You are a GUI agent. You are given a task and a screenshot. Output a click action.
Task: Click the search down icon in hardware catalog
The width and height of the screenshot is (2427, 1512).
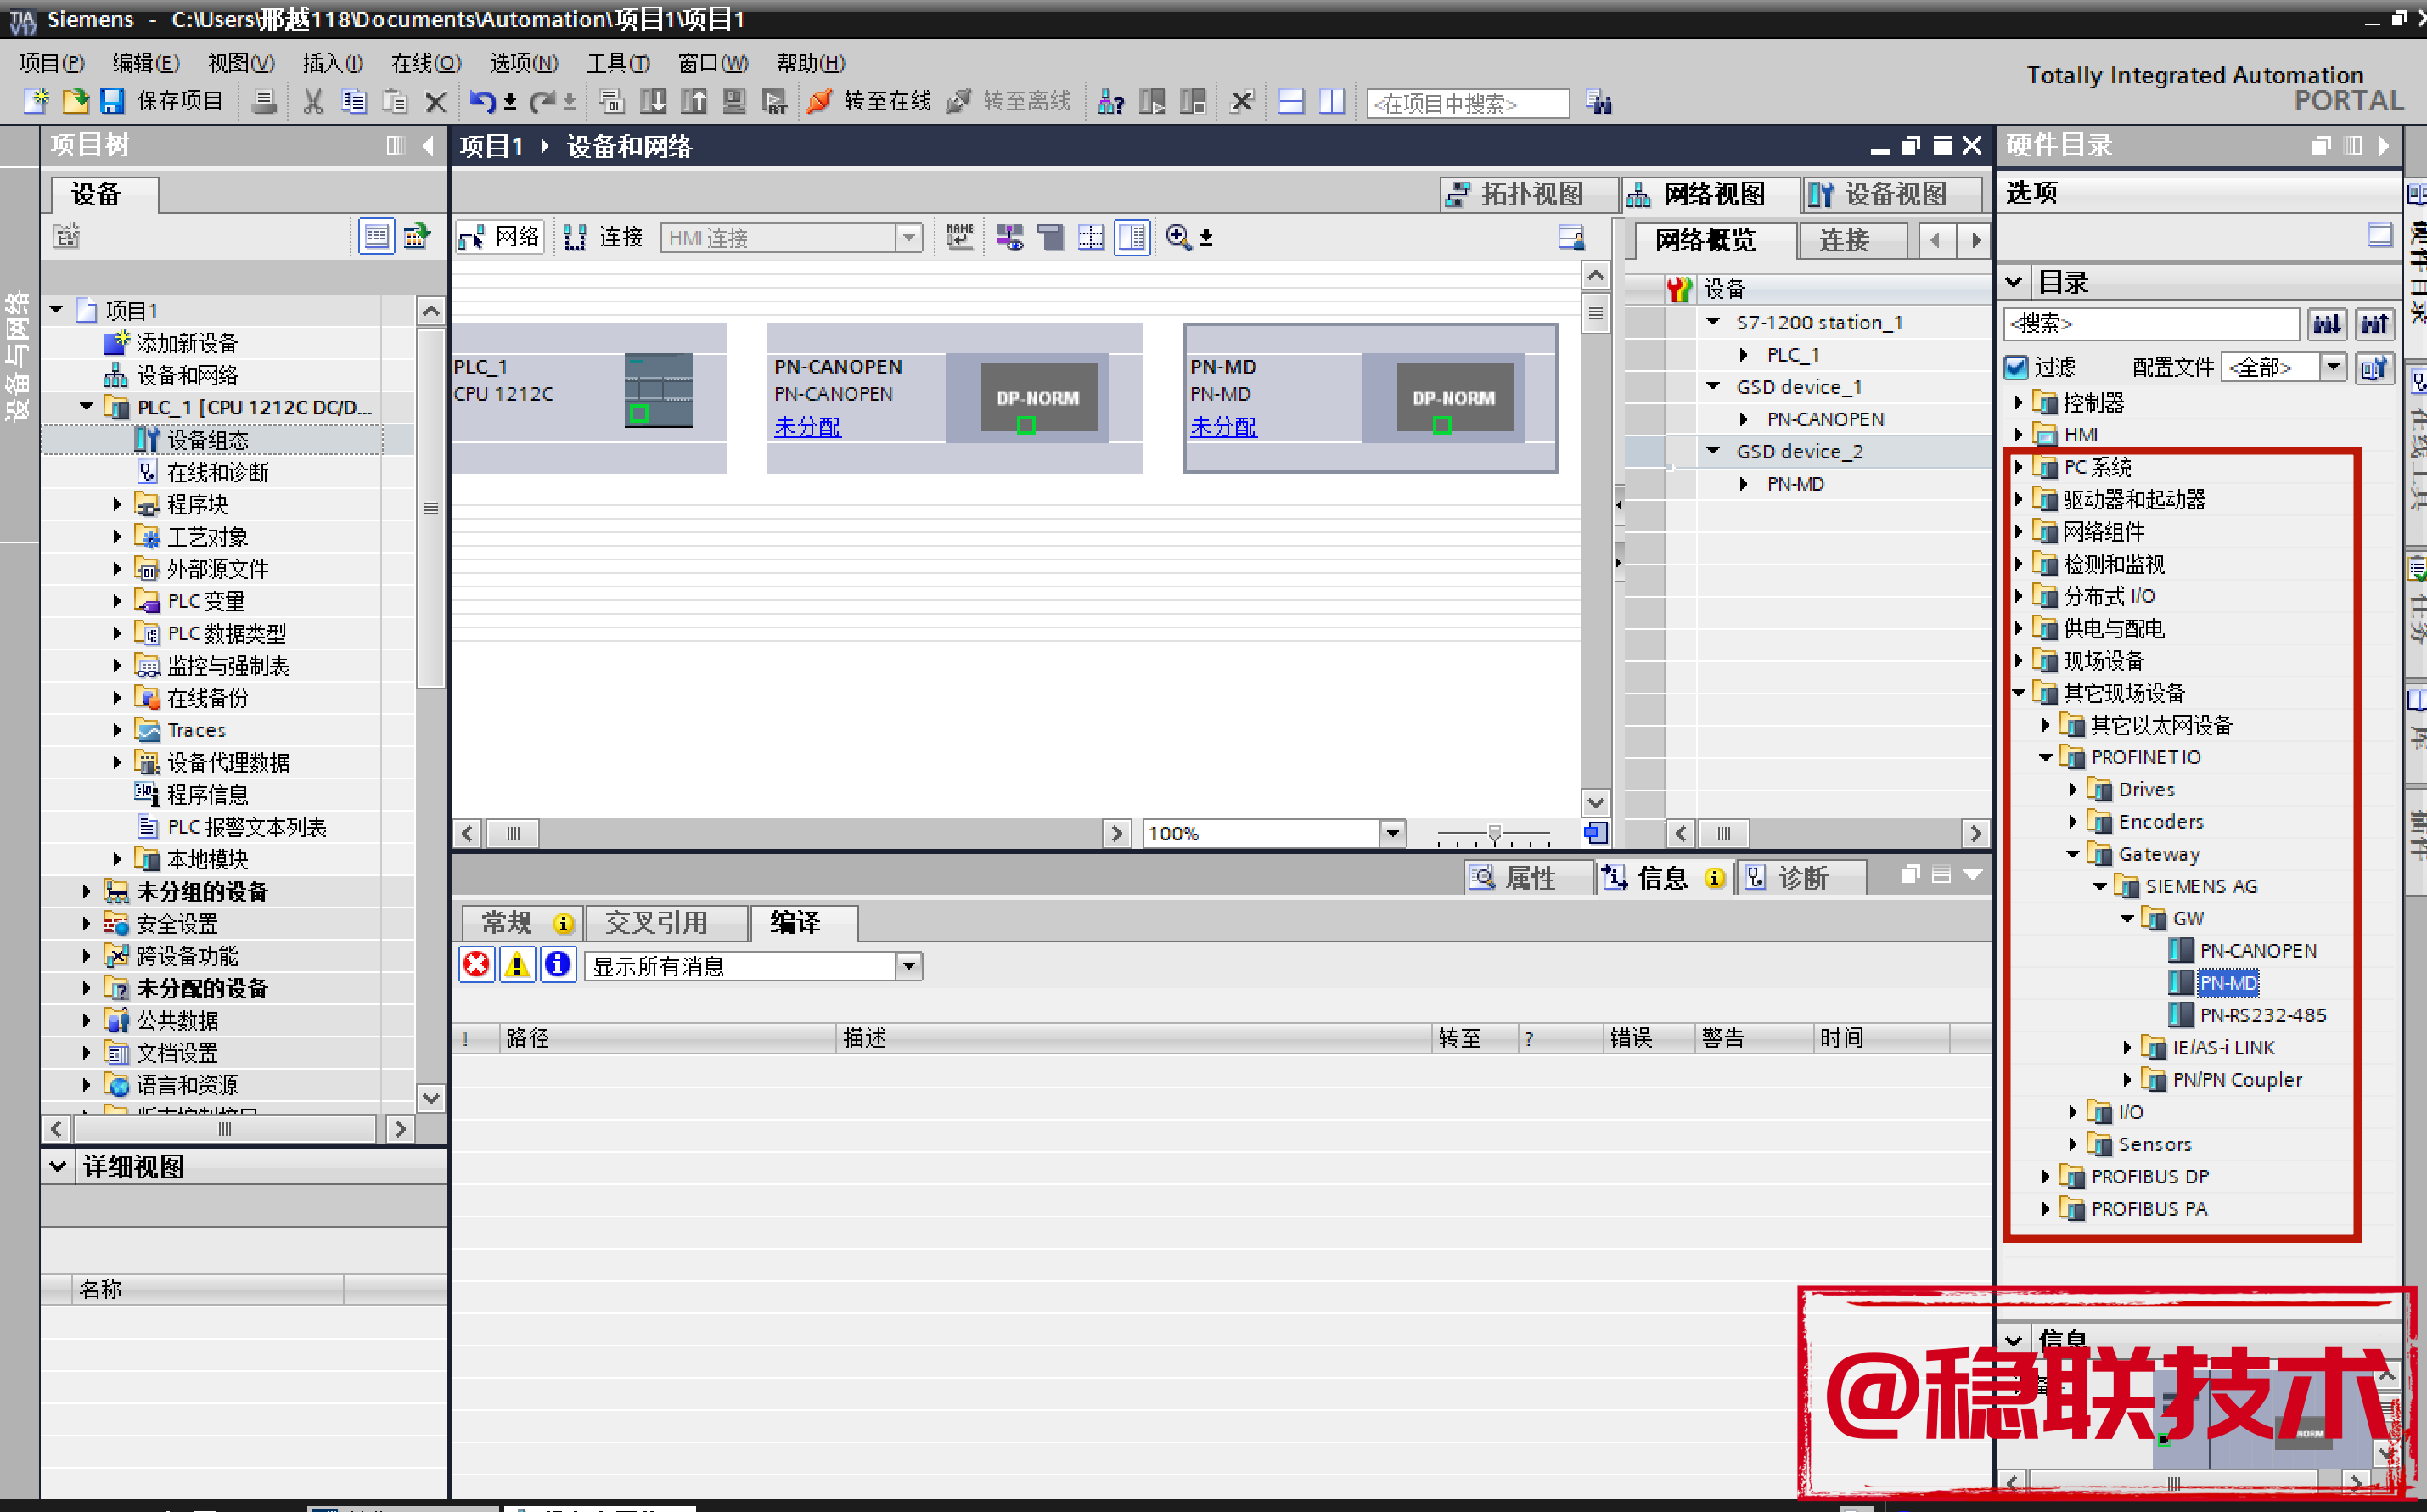point(2326,323)
